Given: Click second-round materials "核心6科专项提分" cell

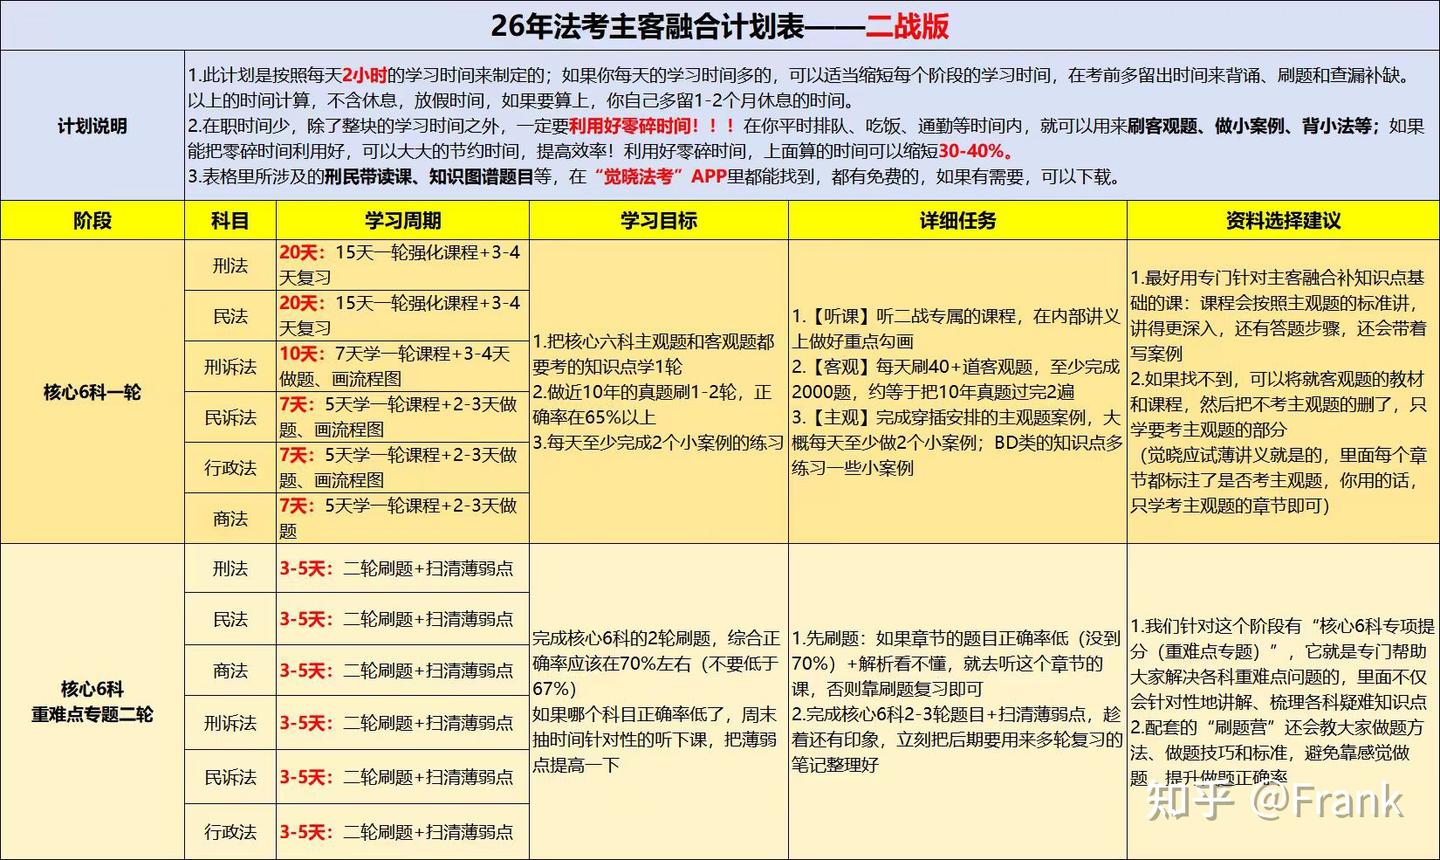Looking at the screenshot, I should [x=1283, y=701].
